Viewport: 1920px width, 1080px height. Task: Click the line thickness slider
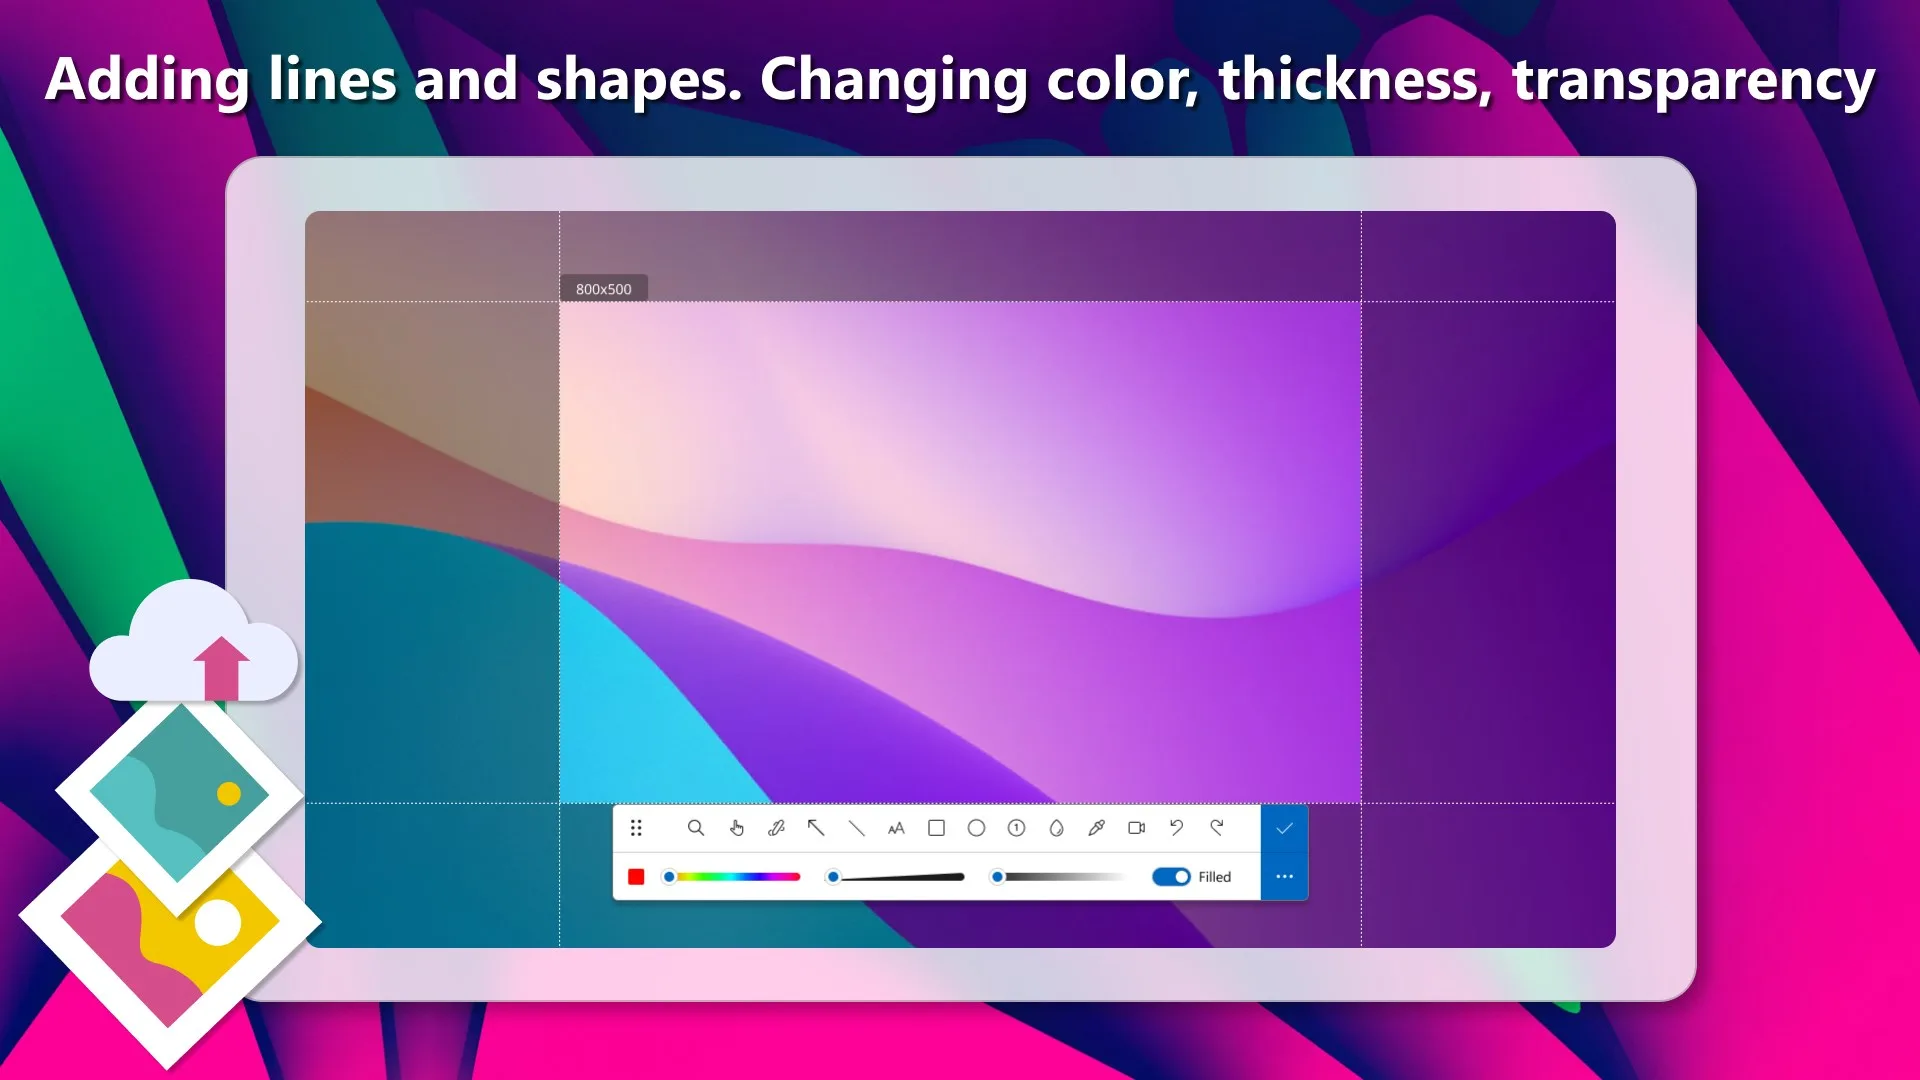pyautogui.click(x=896, y=877)
